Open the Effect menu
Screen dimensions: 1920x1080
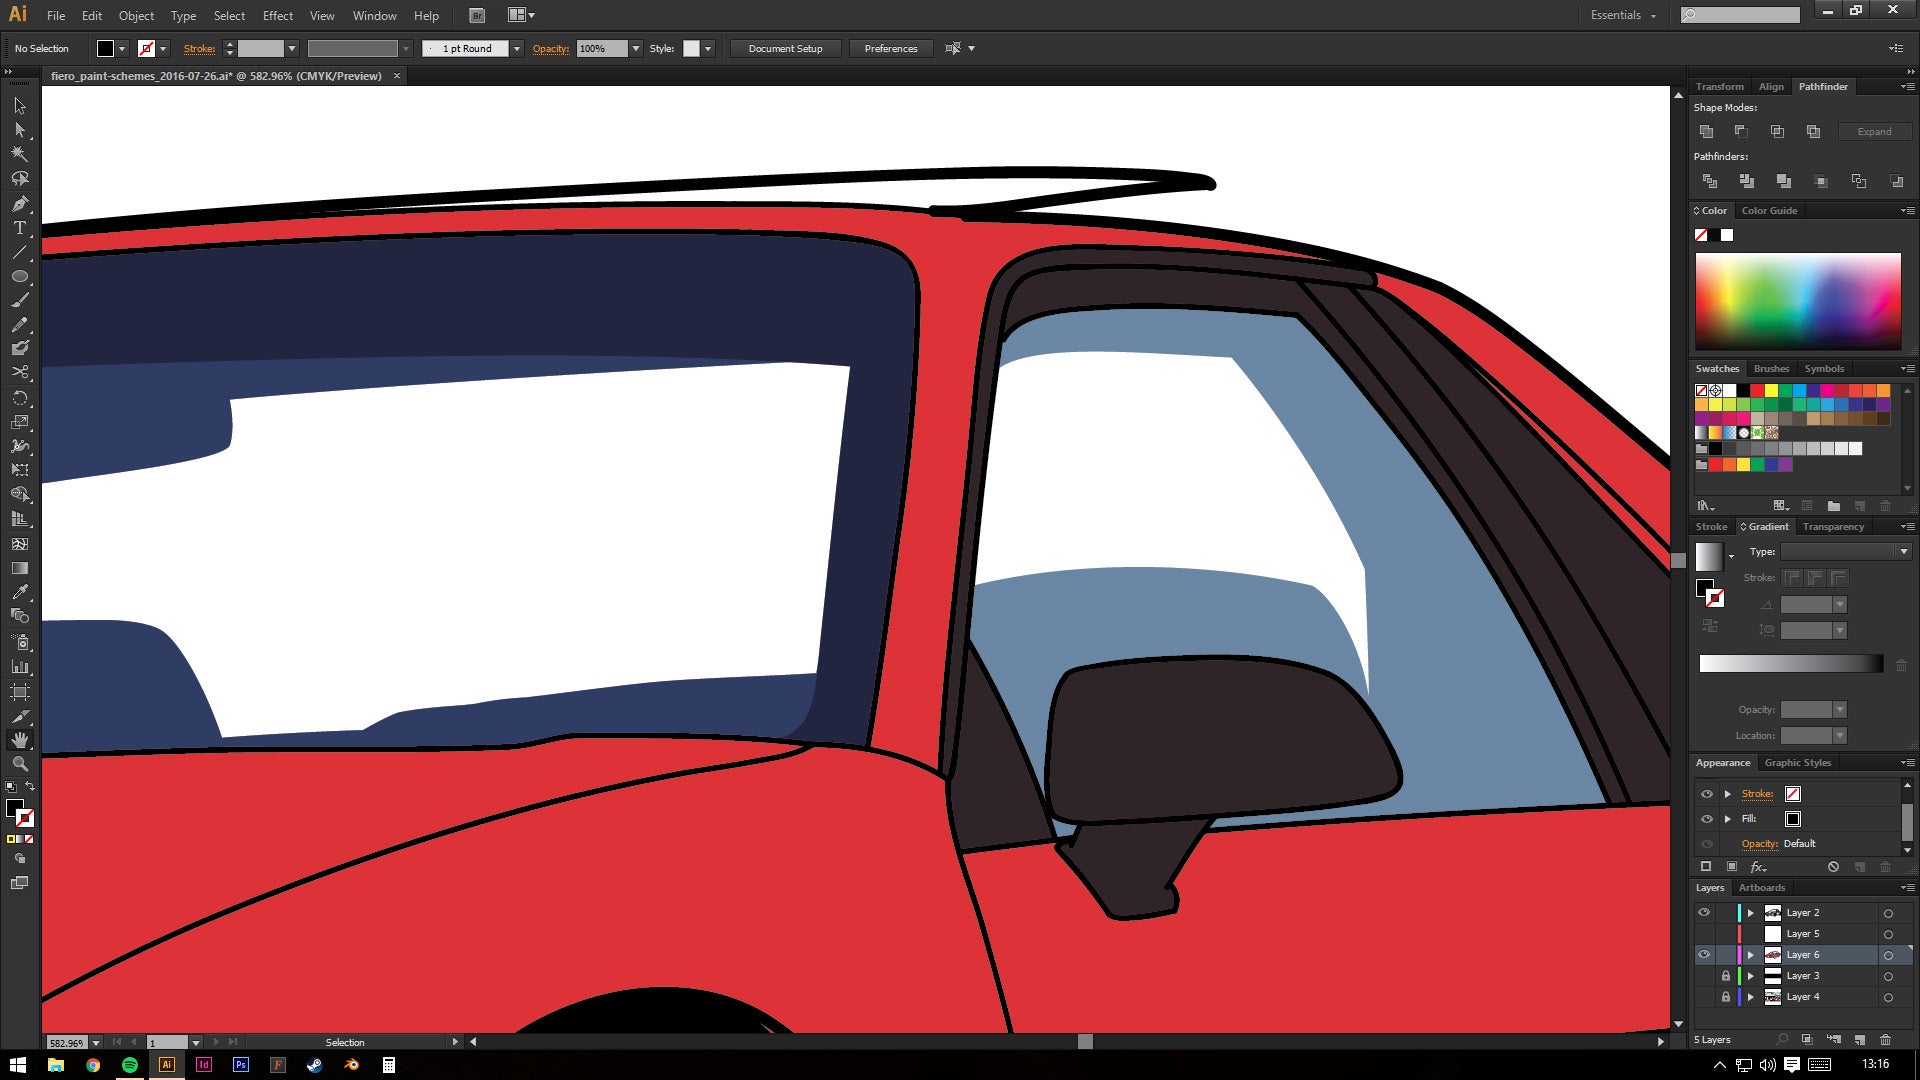click(278, 16)
